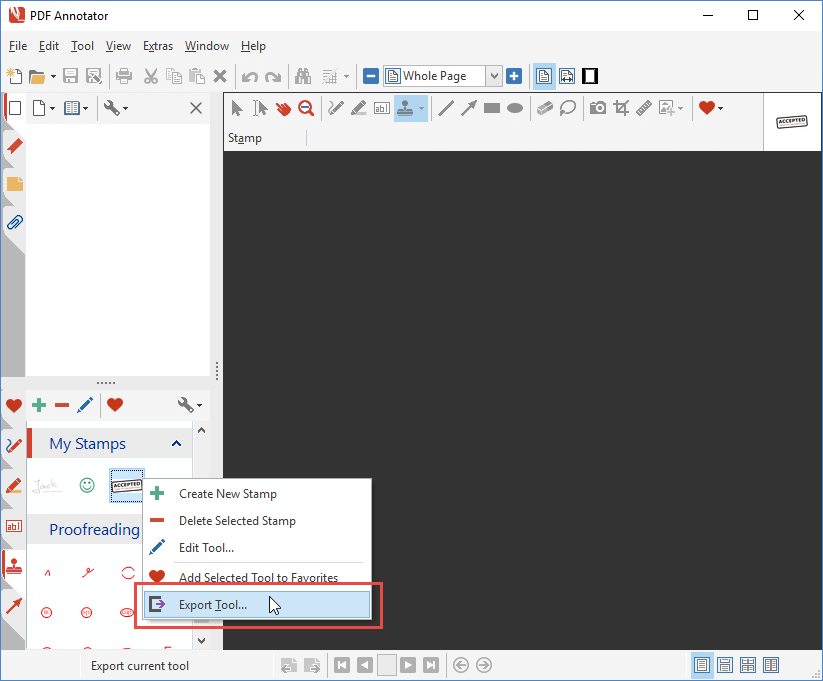
Task: Close the sidebar panel with X
Action: click(196, 108)
